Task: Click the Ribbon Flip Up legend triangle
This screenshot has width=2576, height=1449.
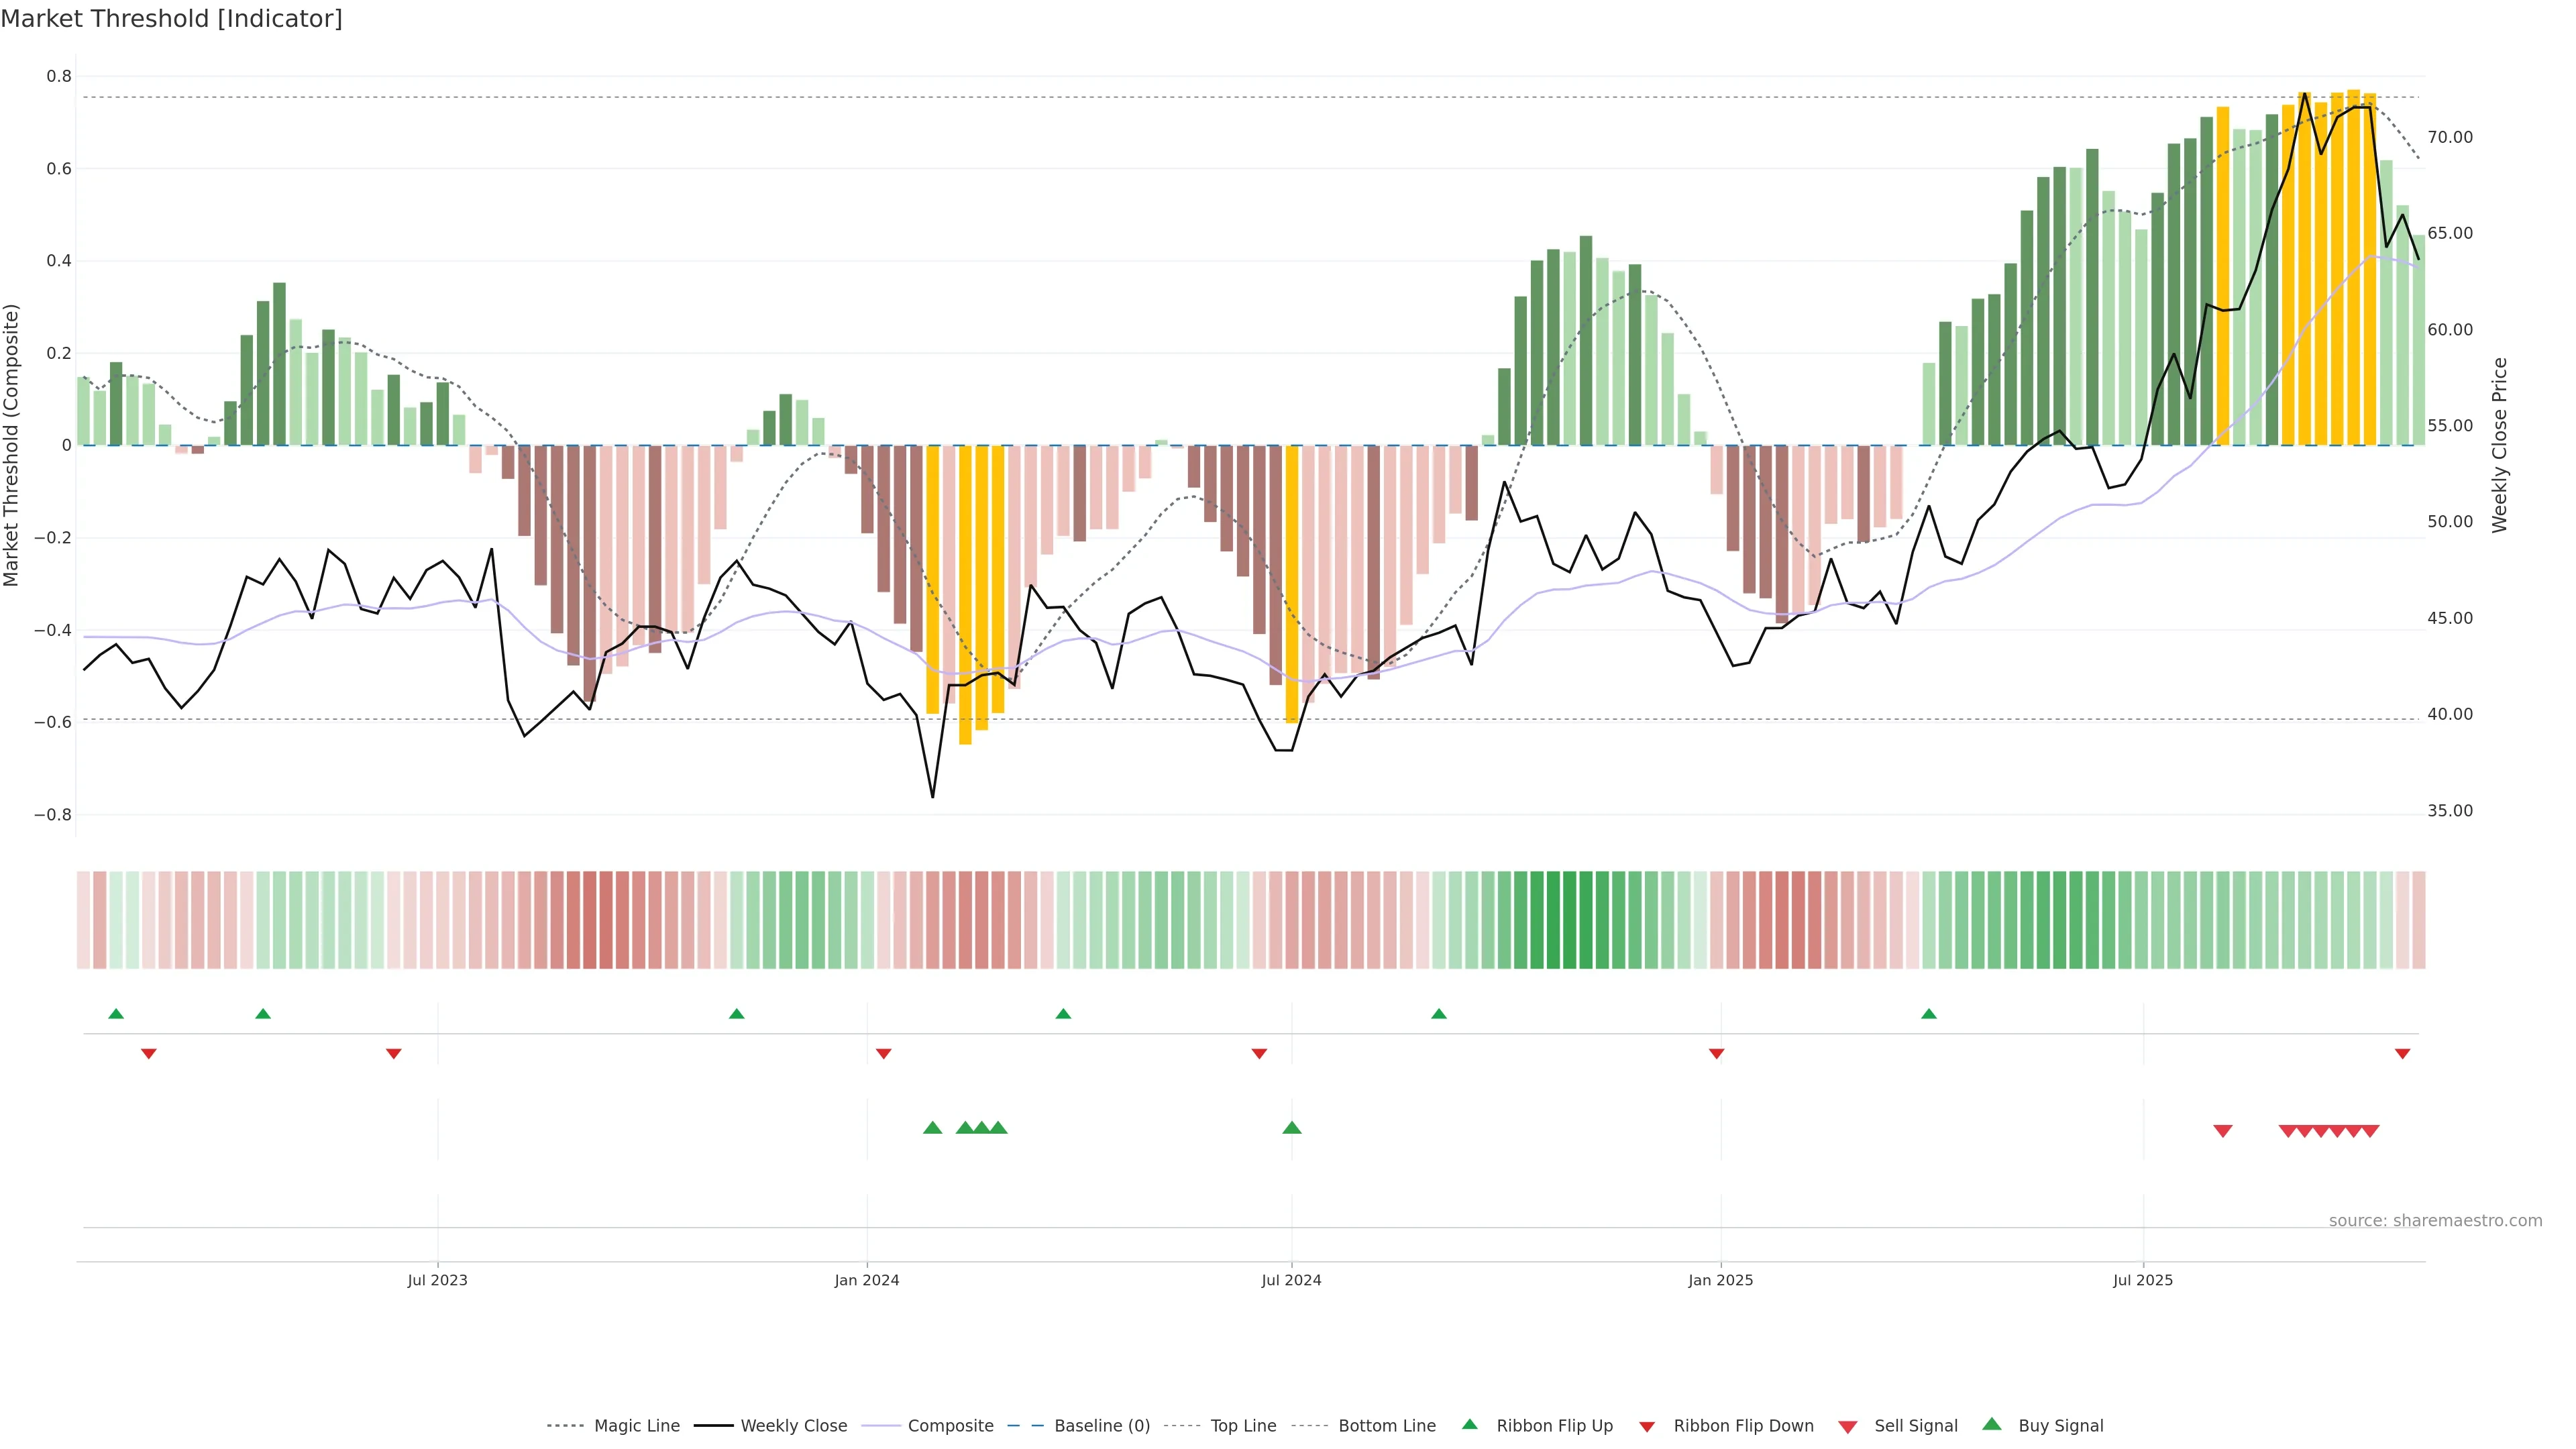Action: pos(1469,1424)
